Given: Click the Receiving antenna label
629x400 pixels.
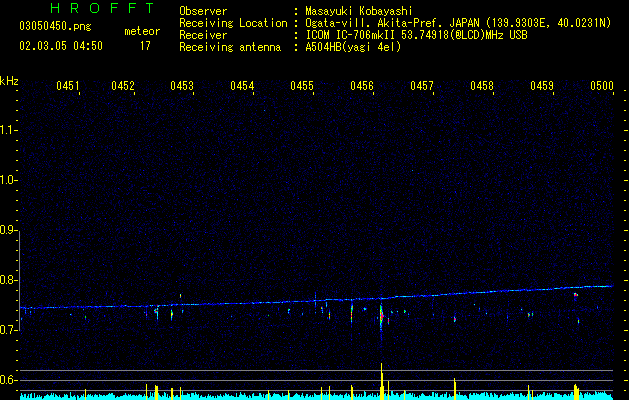Looking at the screenshot, I should (230, 47).
